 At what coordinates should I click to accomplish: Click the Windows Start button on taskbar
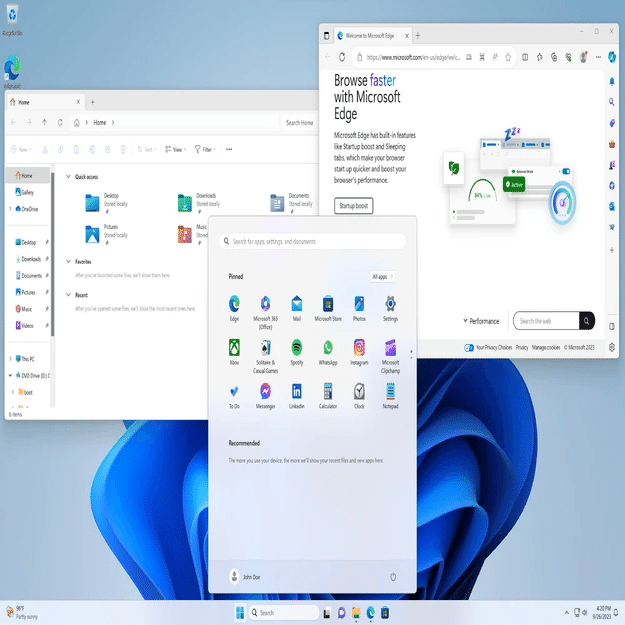(240, 612)
